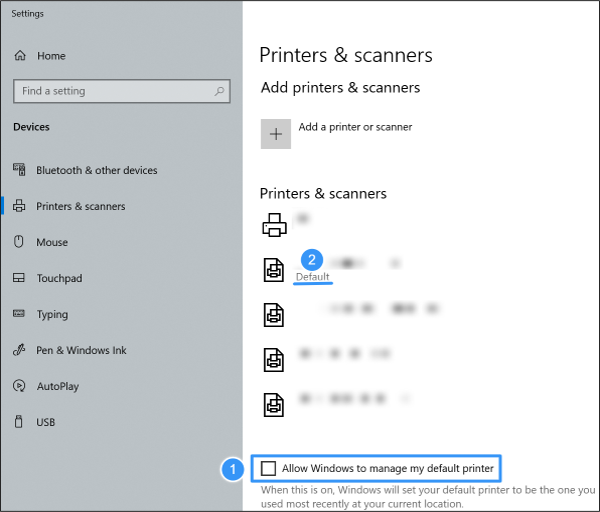Select the last printer in the list
600x512 pixels.
click(x=274, y=403)
